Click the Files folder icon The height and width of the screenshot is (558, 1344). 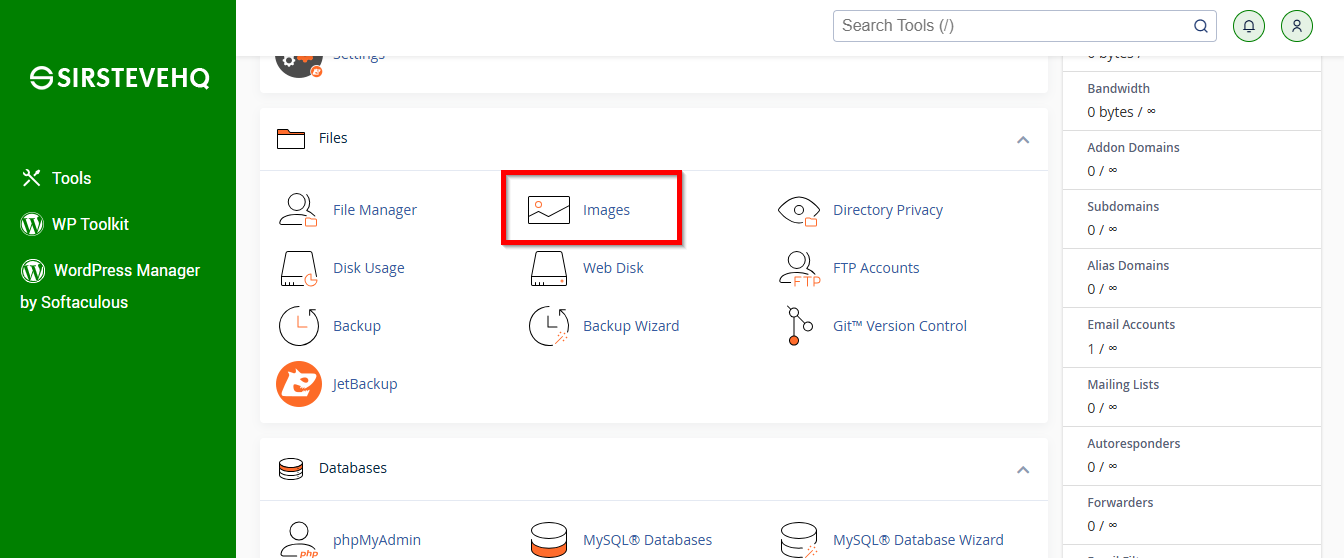click(x=291, y=138)
